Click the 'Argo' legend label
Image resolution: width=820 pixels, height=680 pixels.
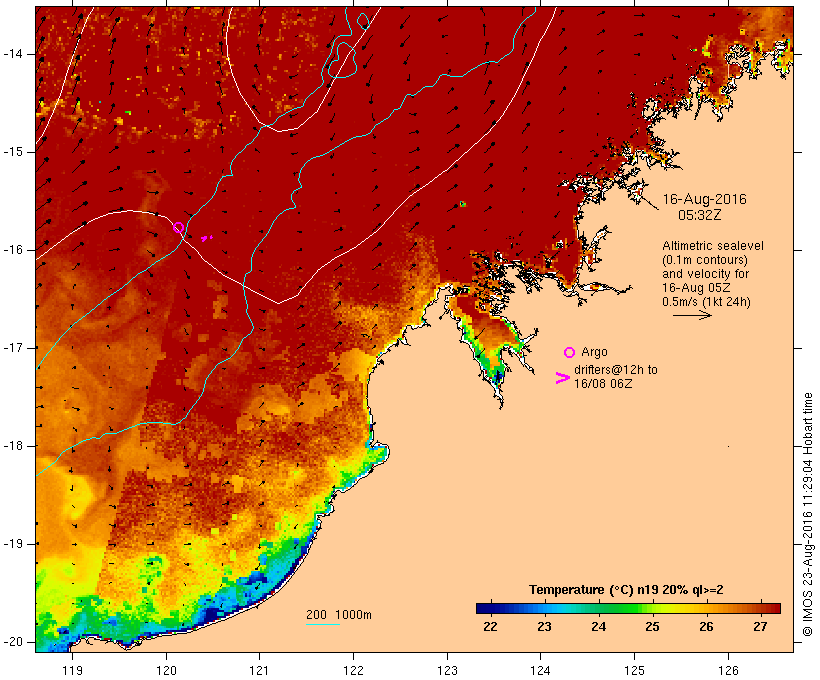pos(594,352)
